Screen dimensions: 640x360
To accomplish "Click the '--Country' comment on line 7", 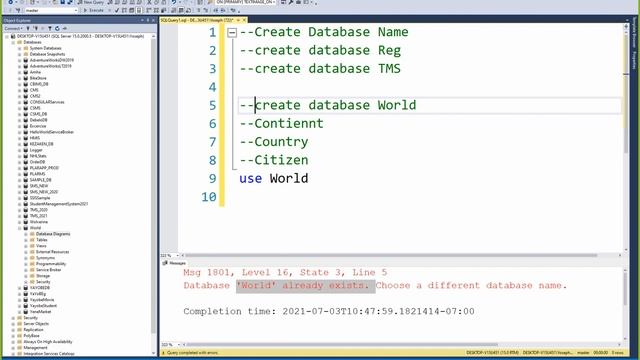I will [x=273, y=142].
